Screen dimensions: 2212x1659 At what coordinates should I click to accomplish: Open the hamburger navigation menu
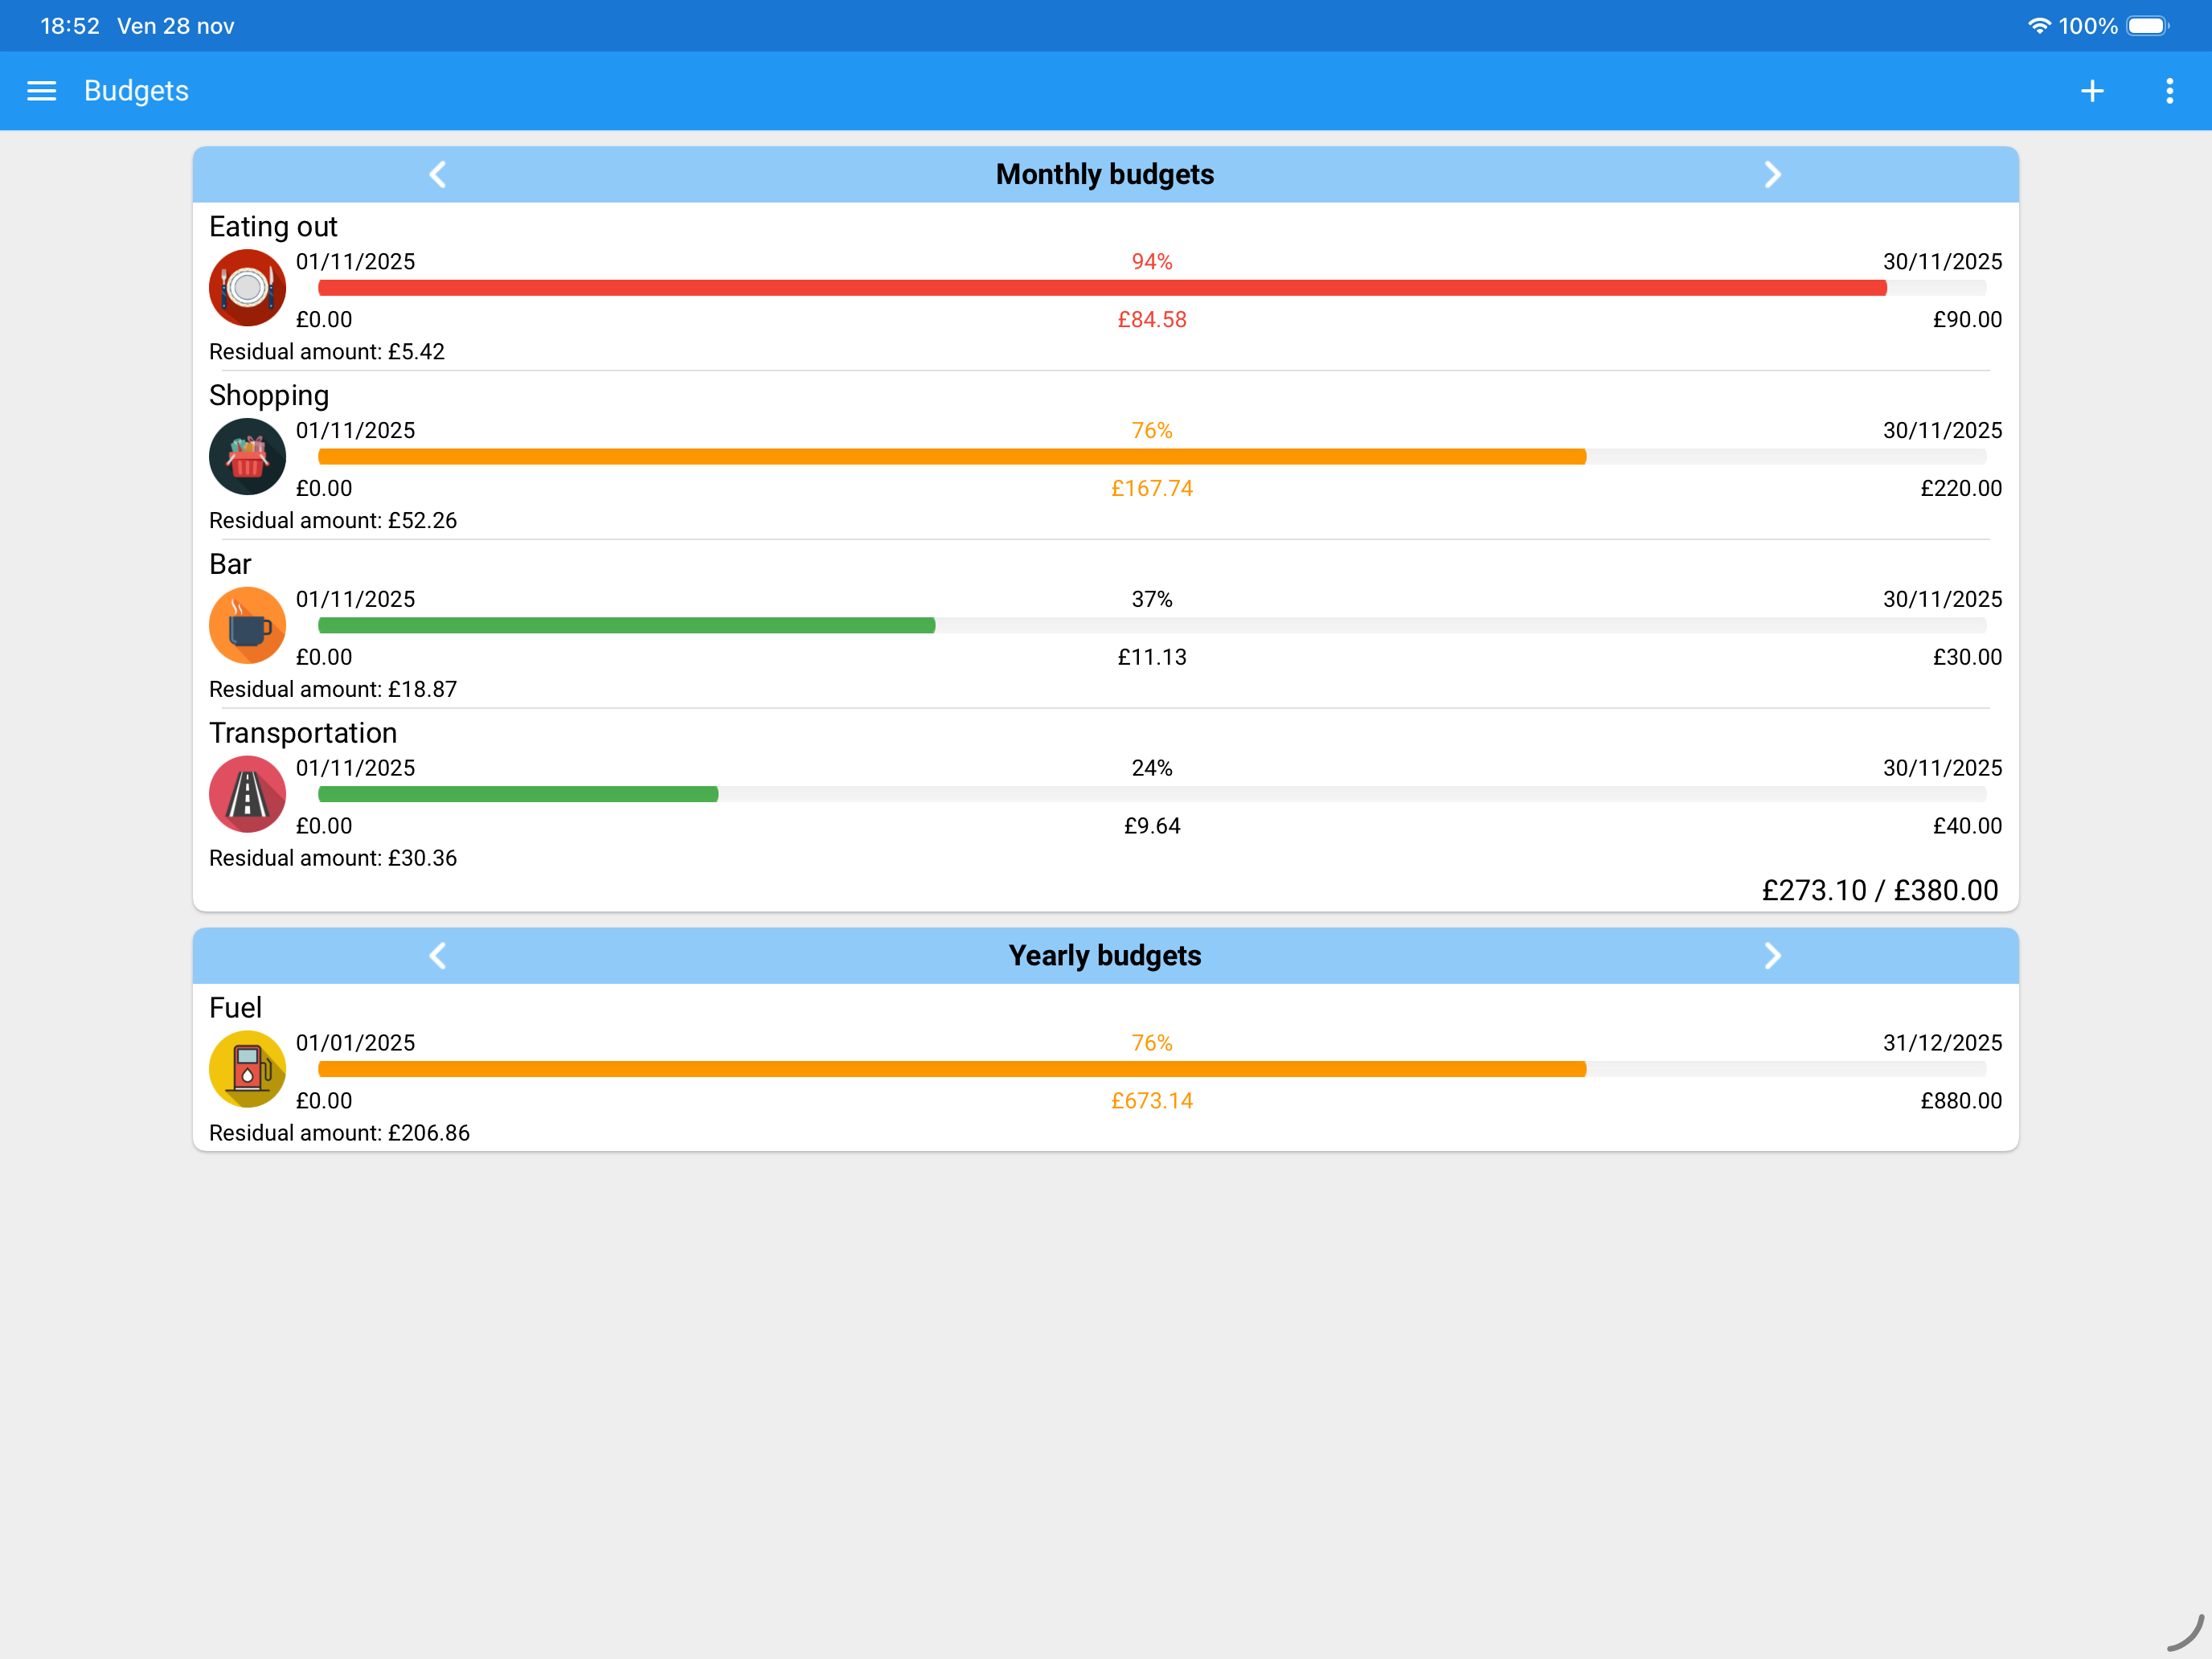pos(41,91)
